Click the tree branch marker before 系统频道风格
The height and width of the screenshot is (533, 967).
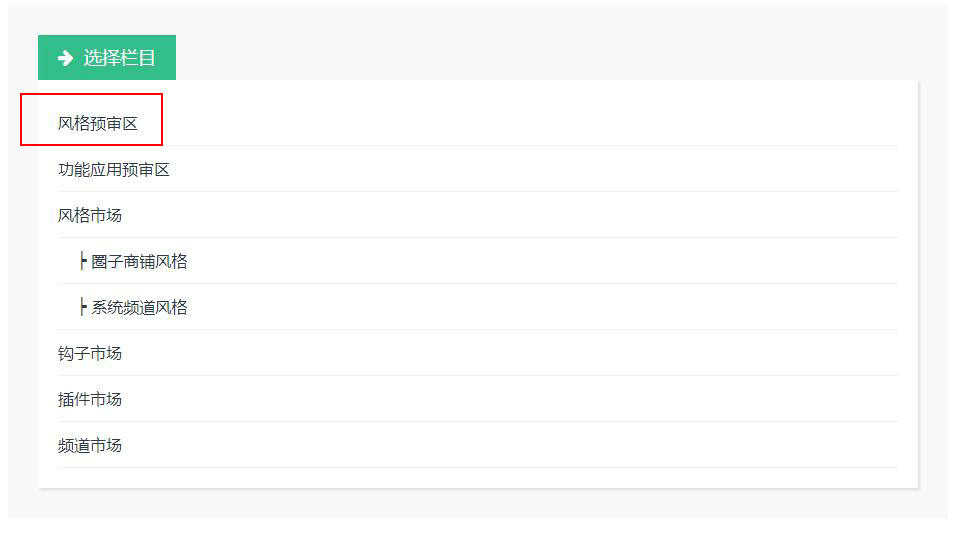(x=83, y=308)
